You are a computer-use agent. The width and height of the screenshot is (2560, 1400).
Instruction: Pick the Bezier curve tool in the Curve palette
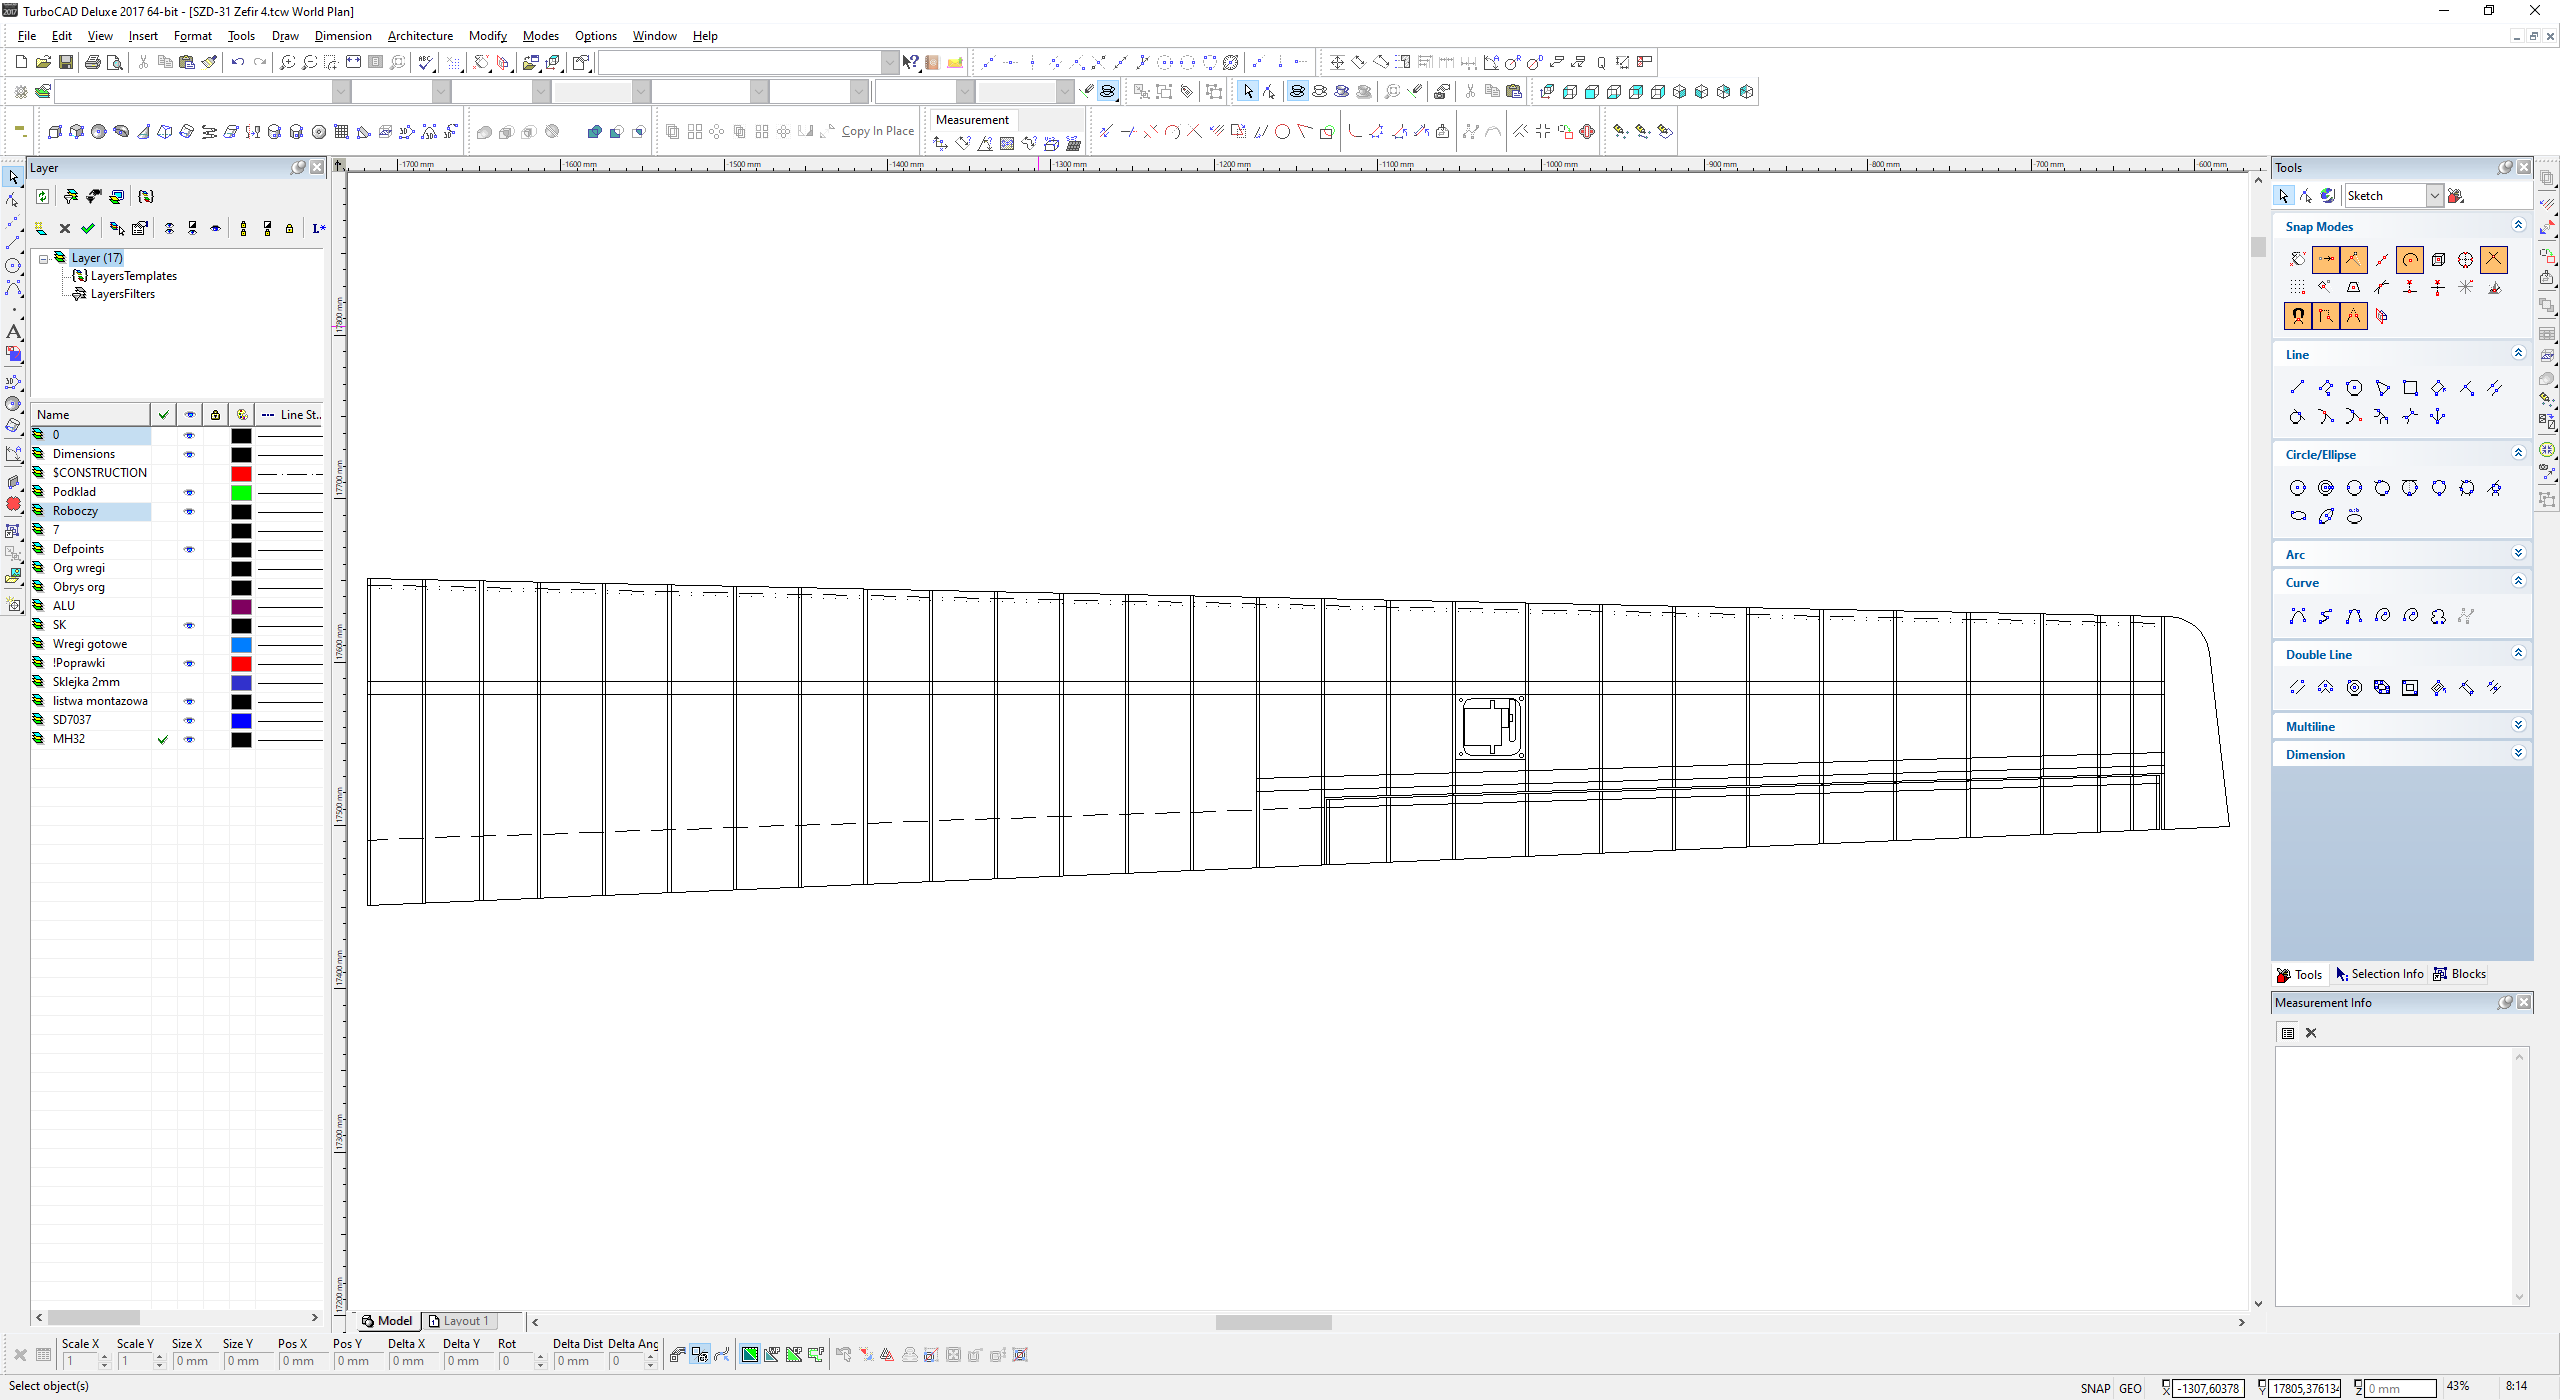(2354, 616)
